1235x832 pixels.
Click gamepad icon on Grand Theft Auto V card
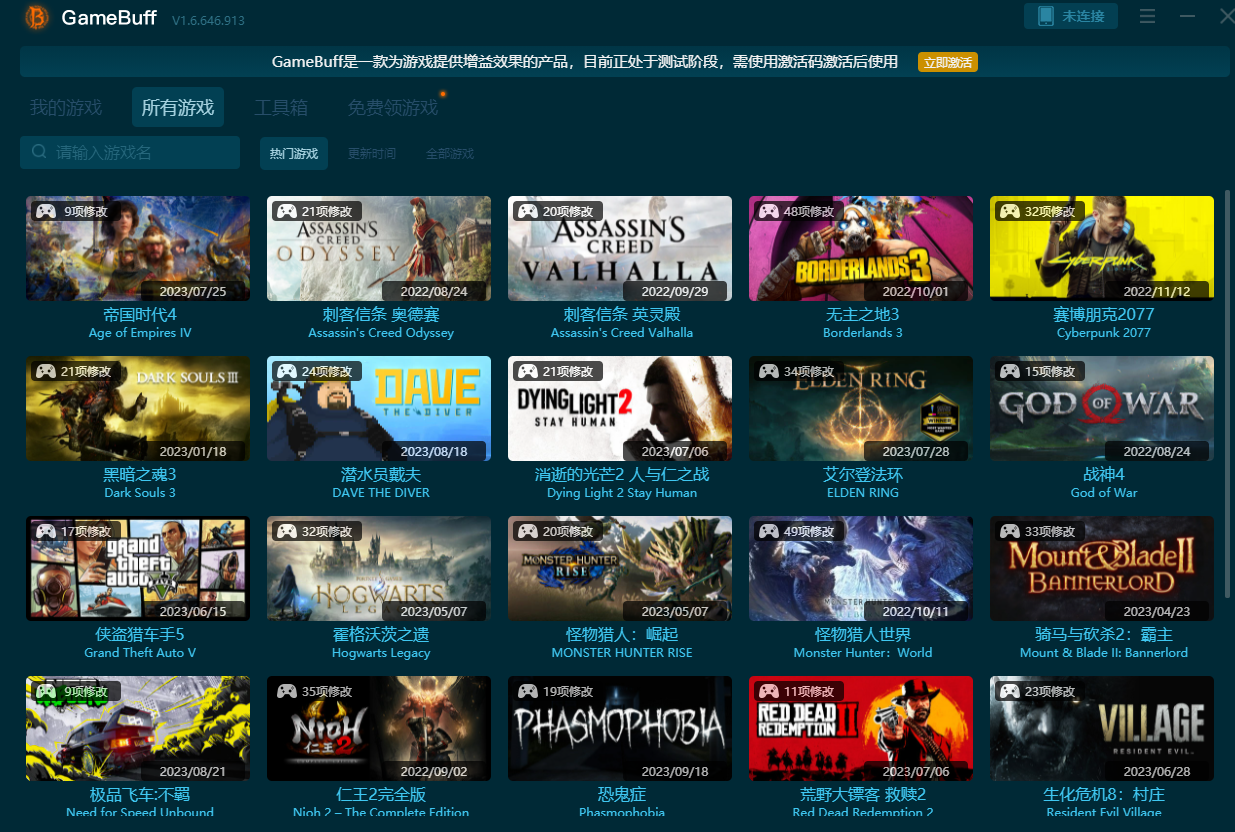pos(46,531)
